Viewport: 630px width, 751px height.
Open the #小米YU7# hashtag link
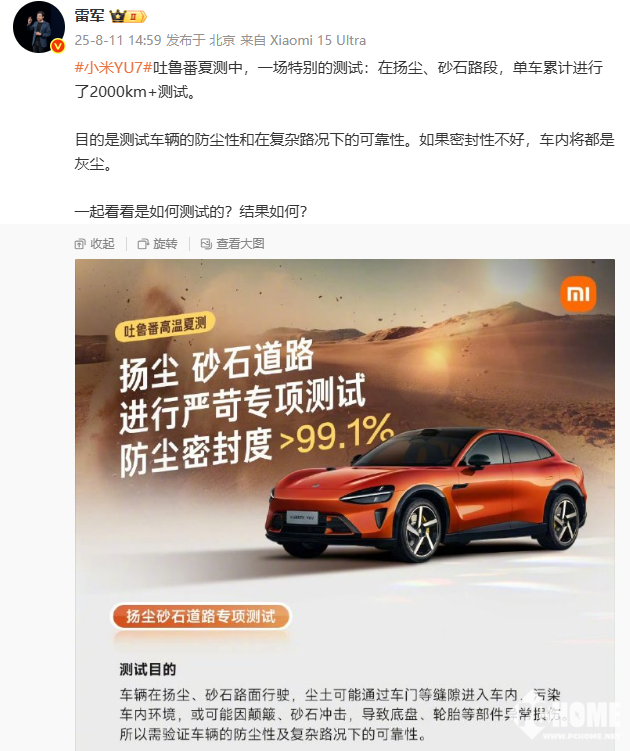point(114,68)
